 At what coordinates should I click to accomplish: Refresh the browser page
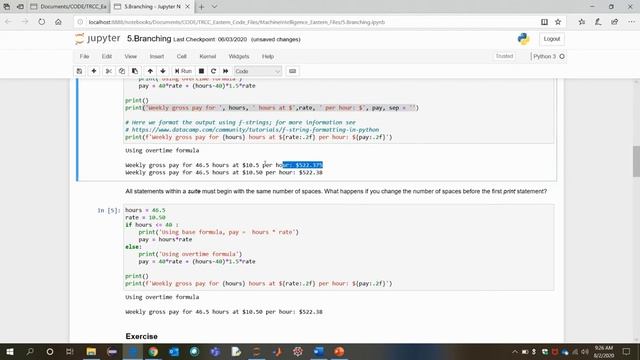coord(42,22)
